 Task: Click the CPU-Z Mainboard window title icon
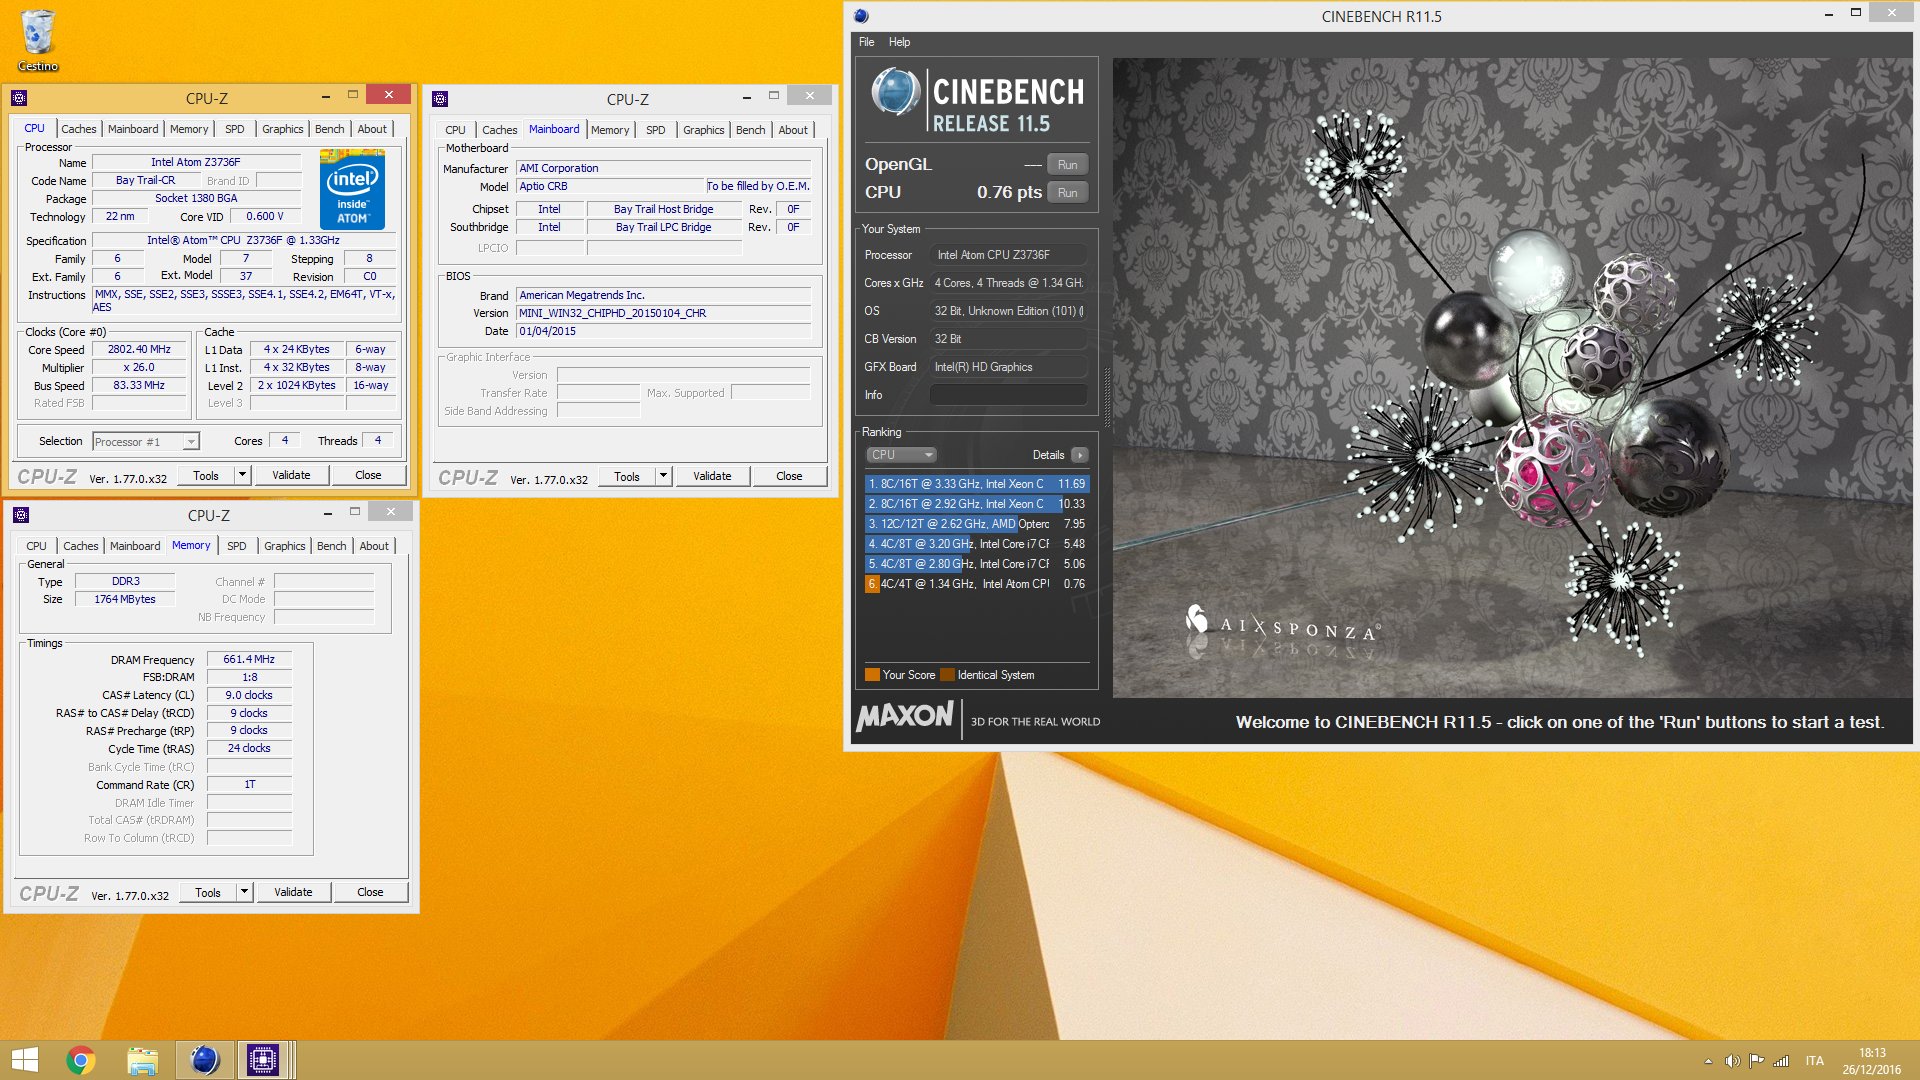pyautogui.click(x=440, y=99)
